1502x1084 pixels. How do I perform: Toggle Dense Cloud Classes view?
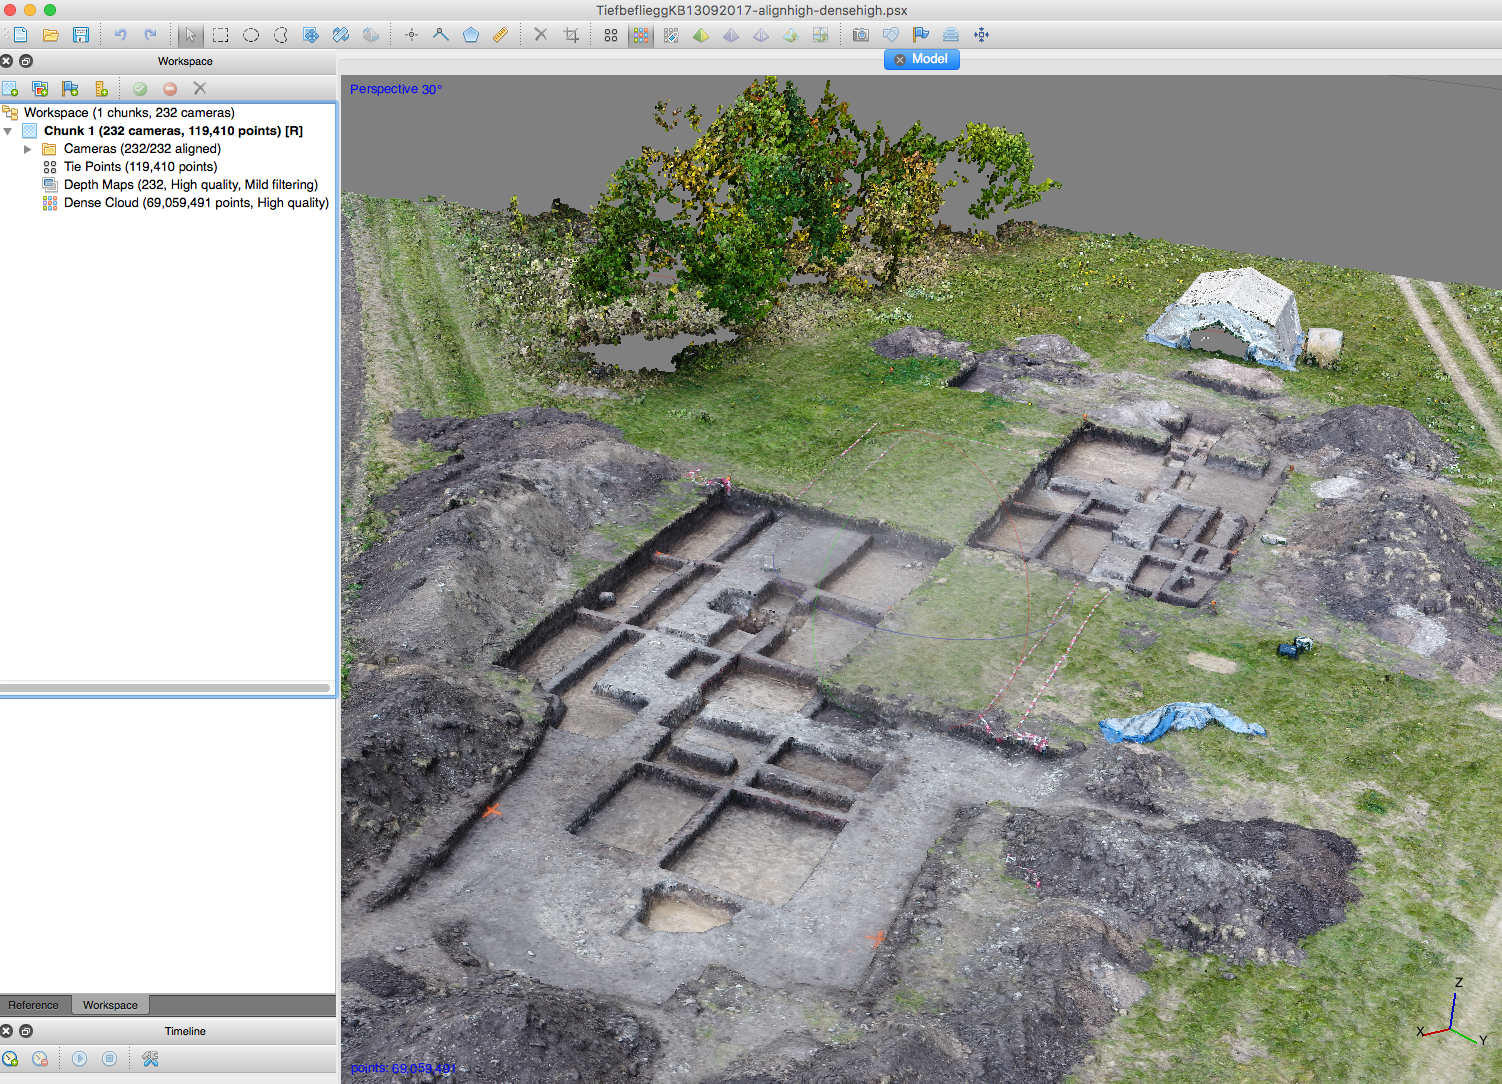(x=671, y=35)
